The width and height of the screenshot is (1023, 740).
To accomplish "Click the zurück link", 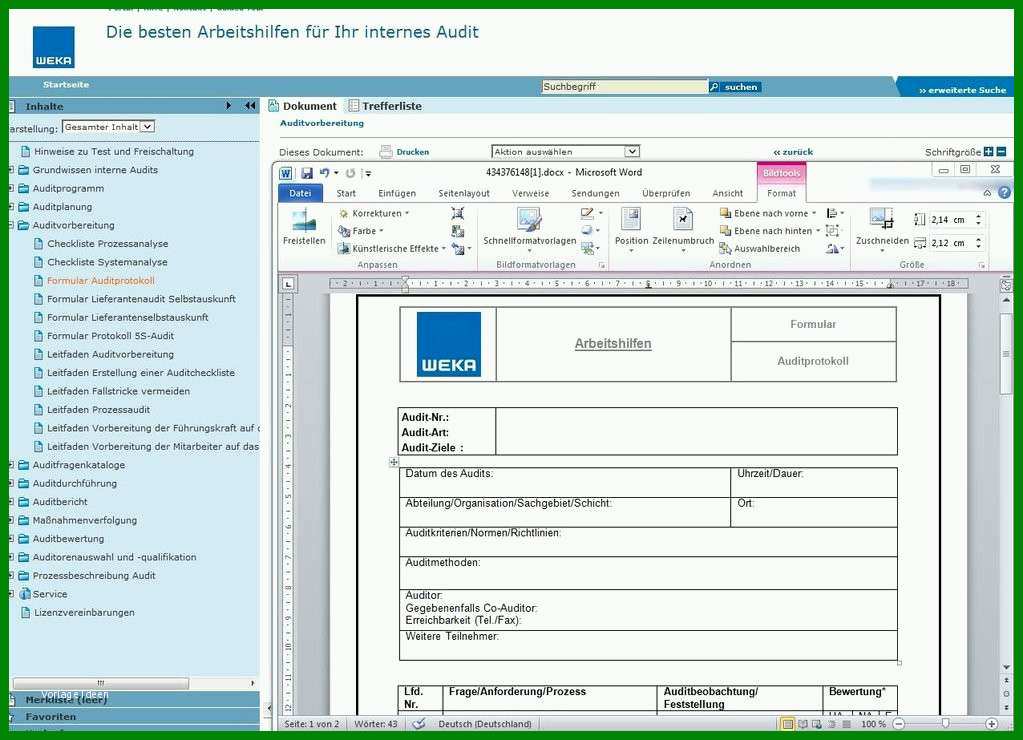I will (793, 152).
